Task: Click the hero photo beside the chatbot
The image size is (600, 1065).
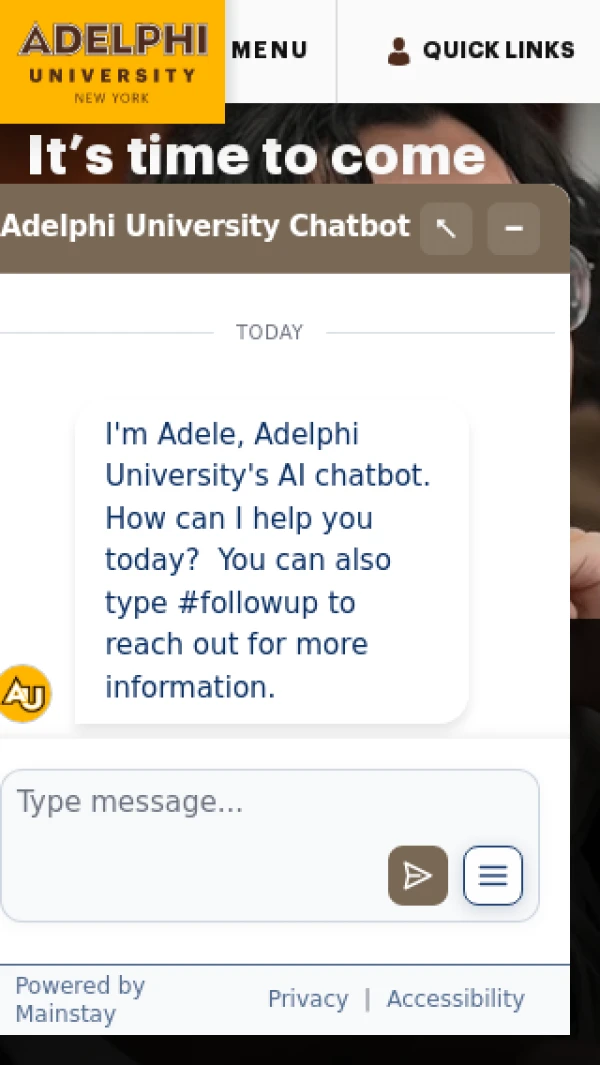Action: point(585,450)
